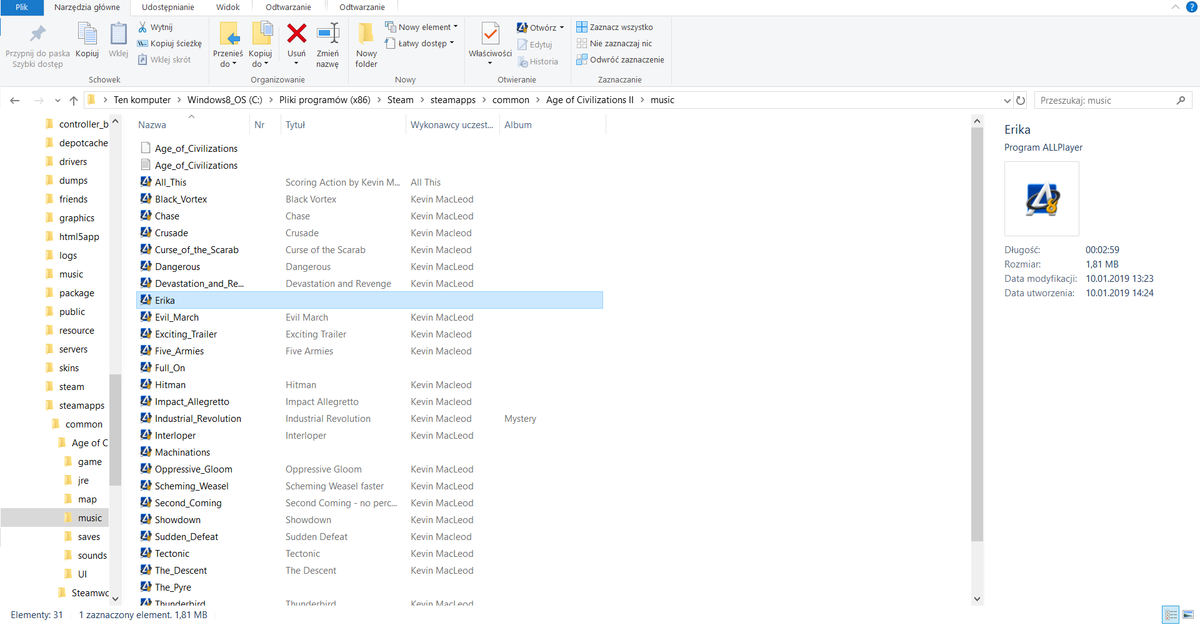Switch to large icons view in status bar

[1187, 614]
